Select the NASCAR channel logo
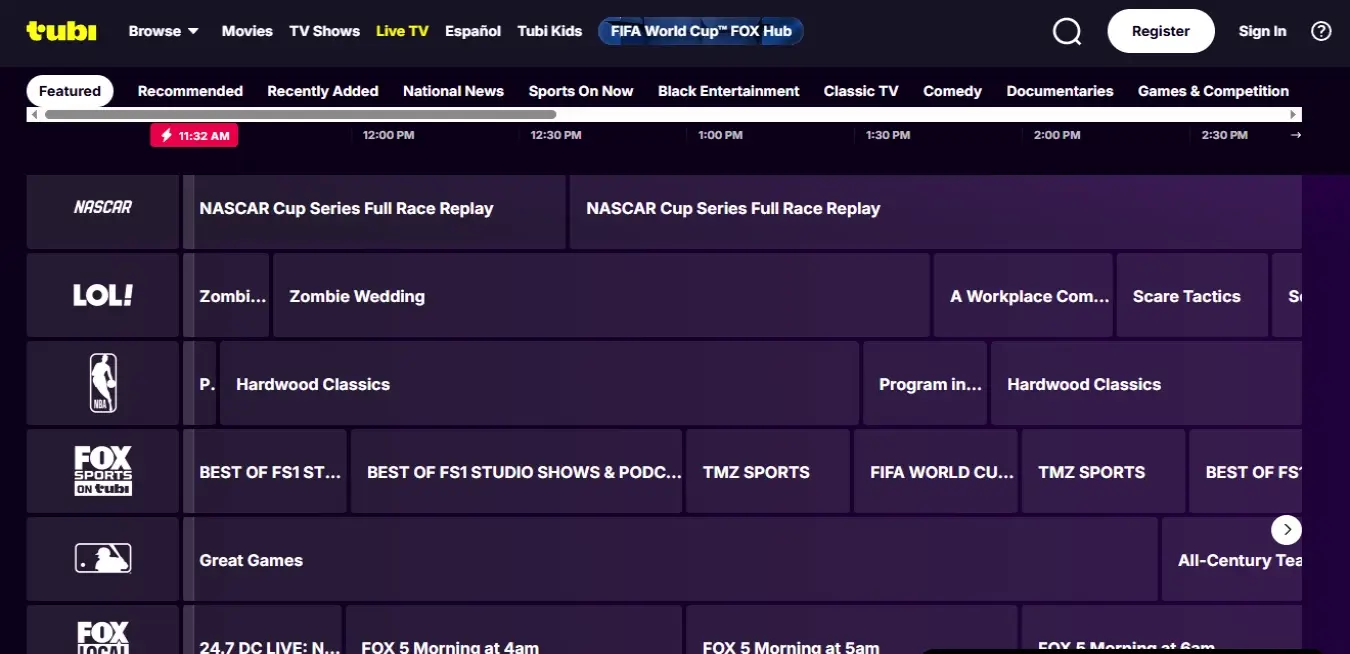Viewport: 1350px width, 654px height. pos(103,208)
